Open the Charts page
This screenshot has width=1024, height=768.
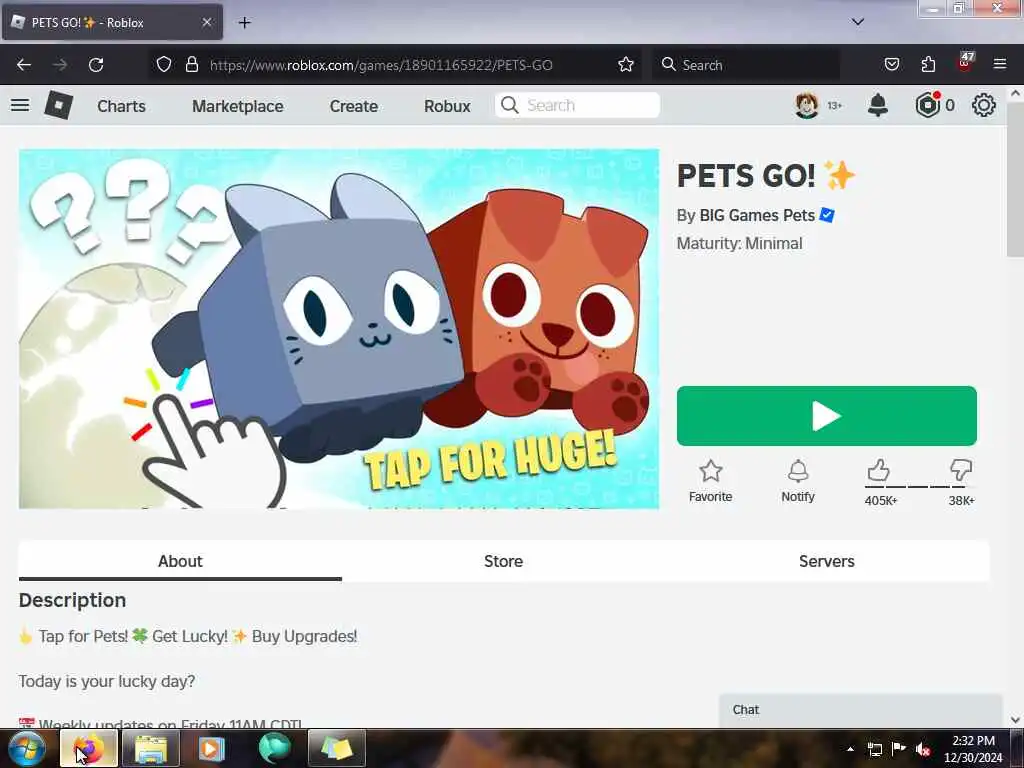[121, 106]
